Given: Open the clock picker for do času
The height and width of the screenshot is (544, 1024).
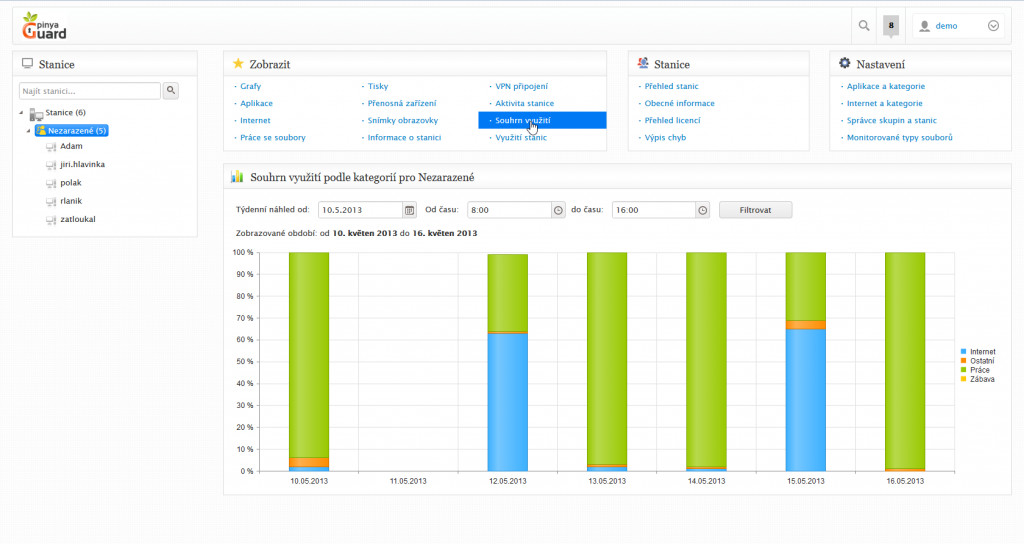Looking at the screenshot, I should [703, 210].
